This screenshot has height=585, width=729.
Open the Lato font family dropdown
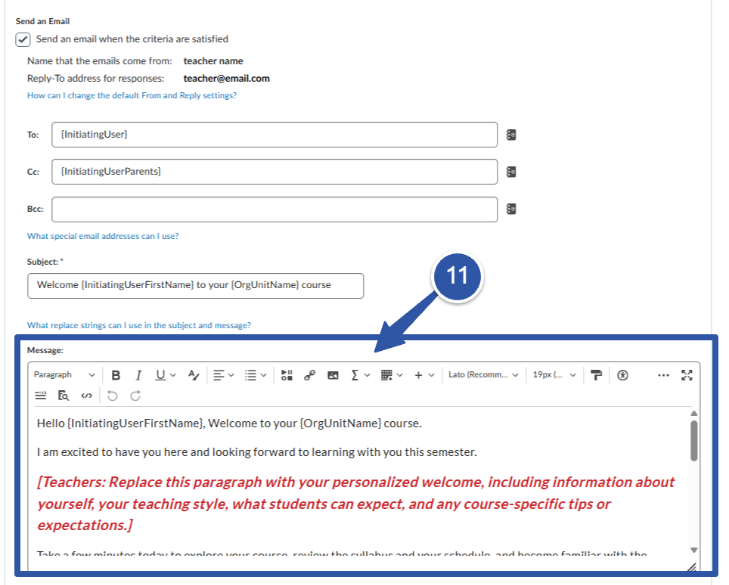point(483,375)
